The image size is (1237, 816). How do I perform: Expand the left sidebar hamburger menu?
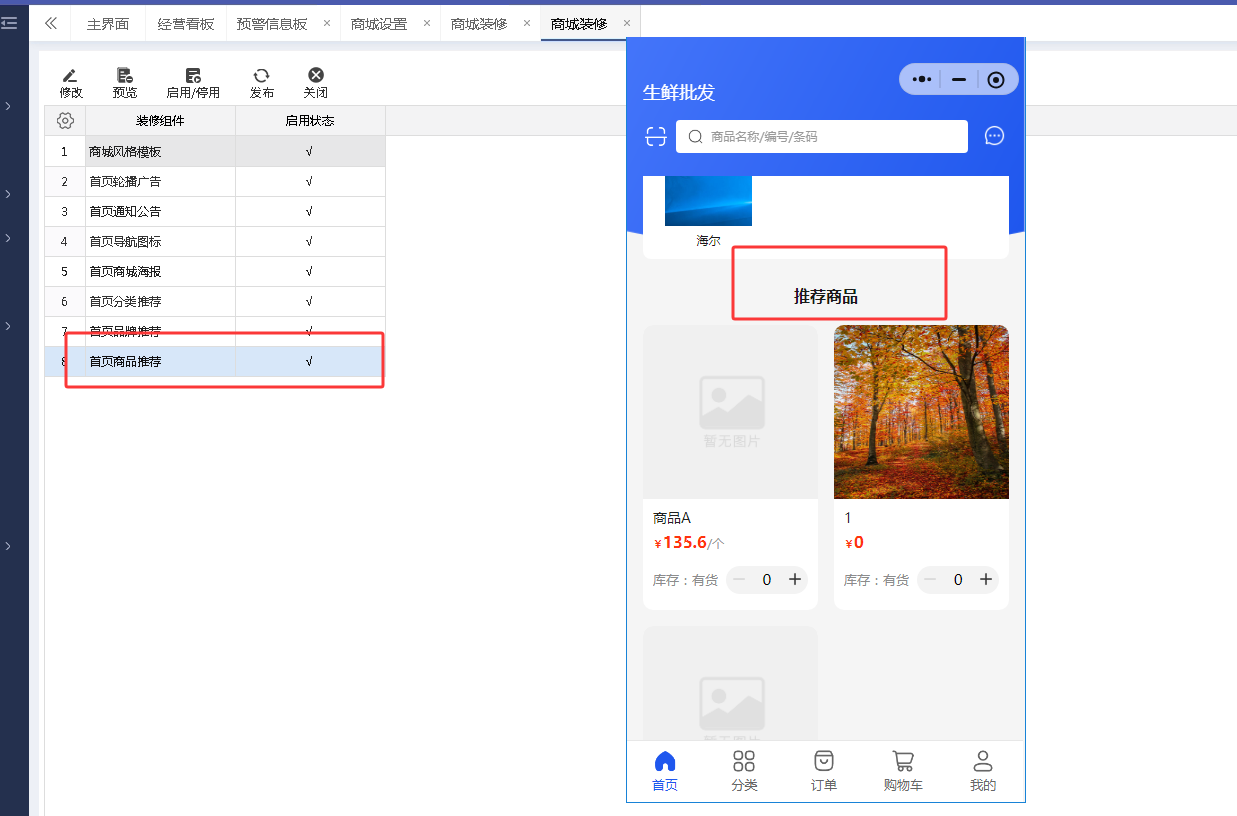click(9, 22)
